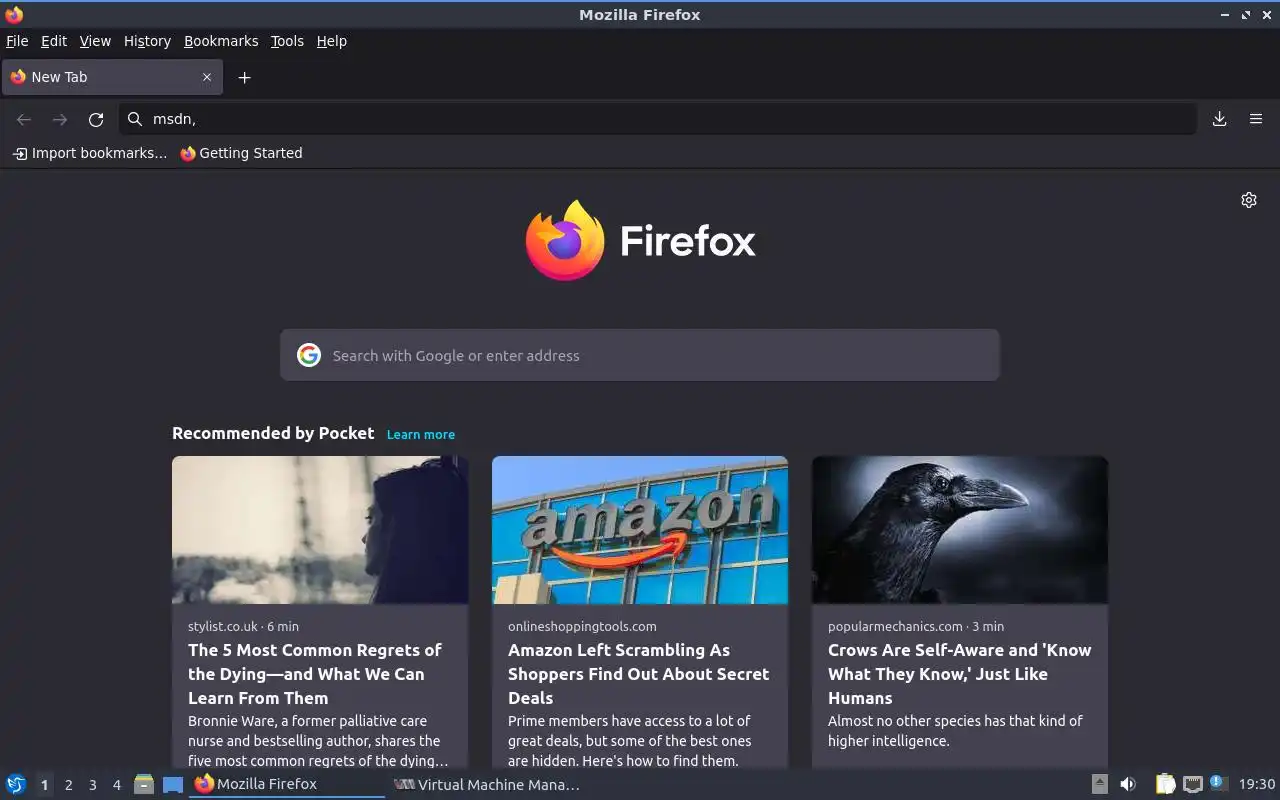Open the volume speaker tray icon
The width and height of the screenshot is (1280, 800).
tap(1128, 784)
